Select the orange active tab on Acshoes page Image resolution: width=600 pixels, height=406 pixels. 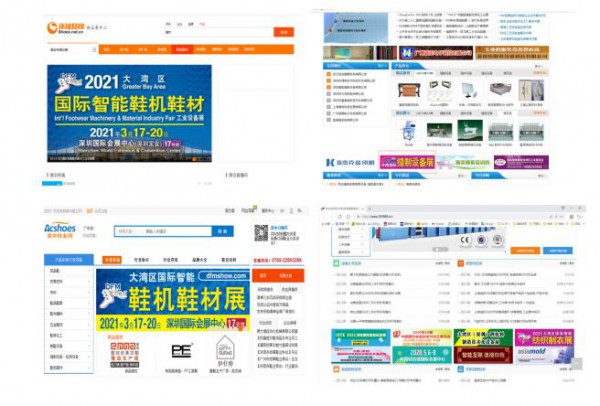coord(112,260)
